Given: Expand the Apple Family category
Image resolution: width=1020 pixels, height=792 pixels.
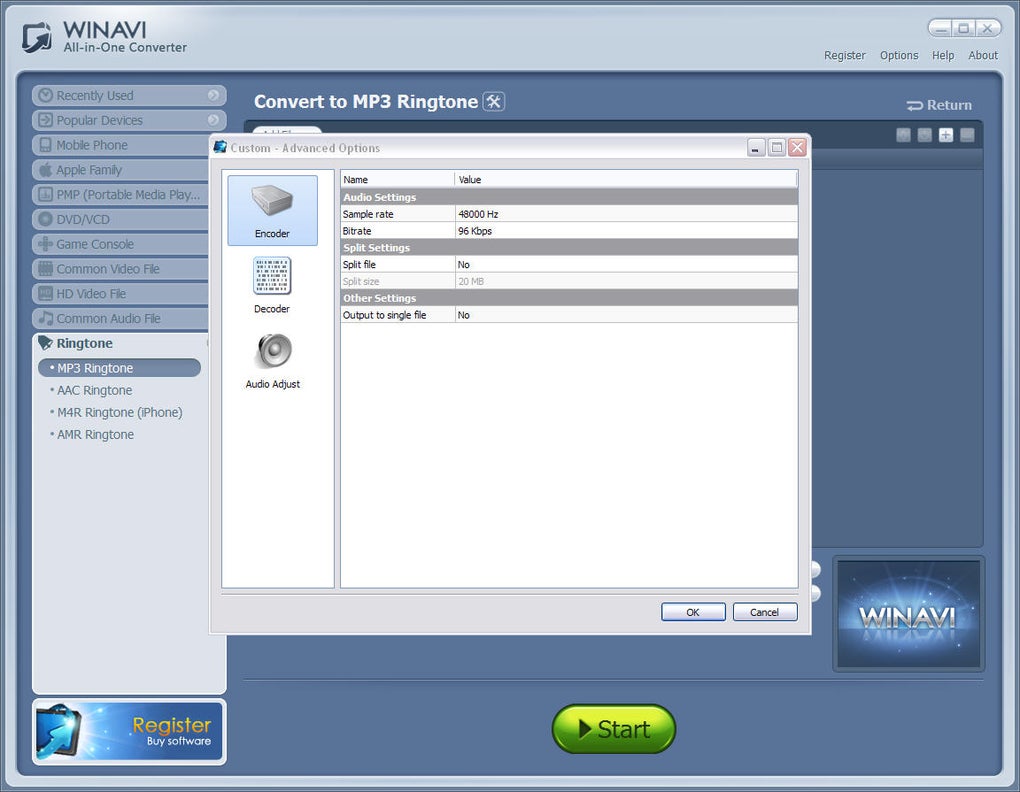Looking at the screenshot, I should click(120, 170).
